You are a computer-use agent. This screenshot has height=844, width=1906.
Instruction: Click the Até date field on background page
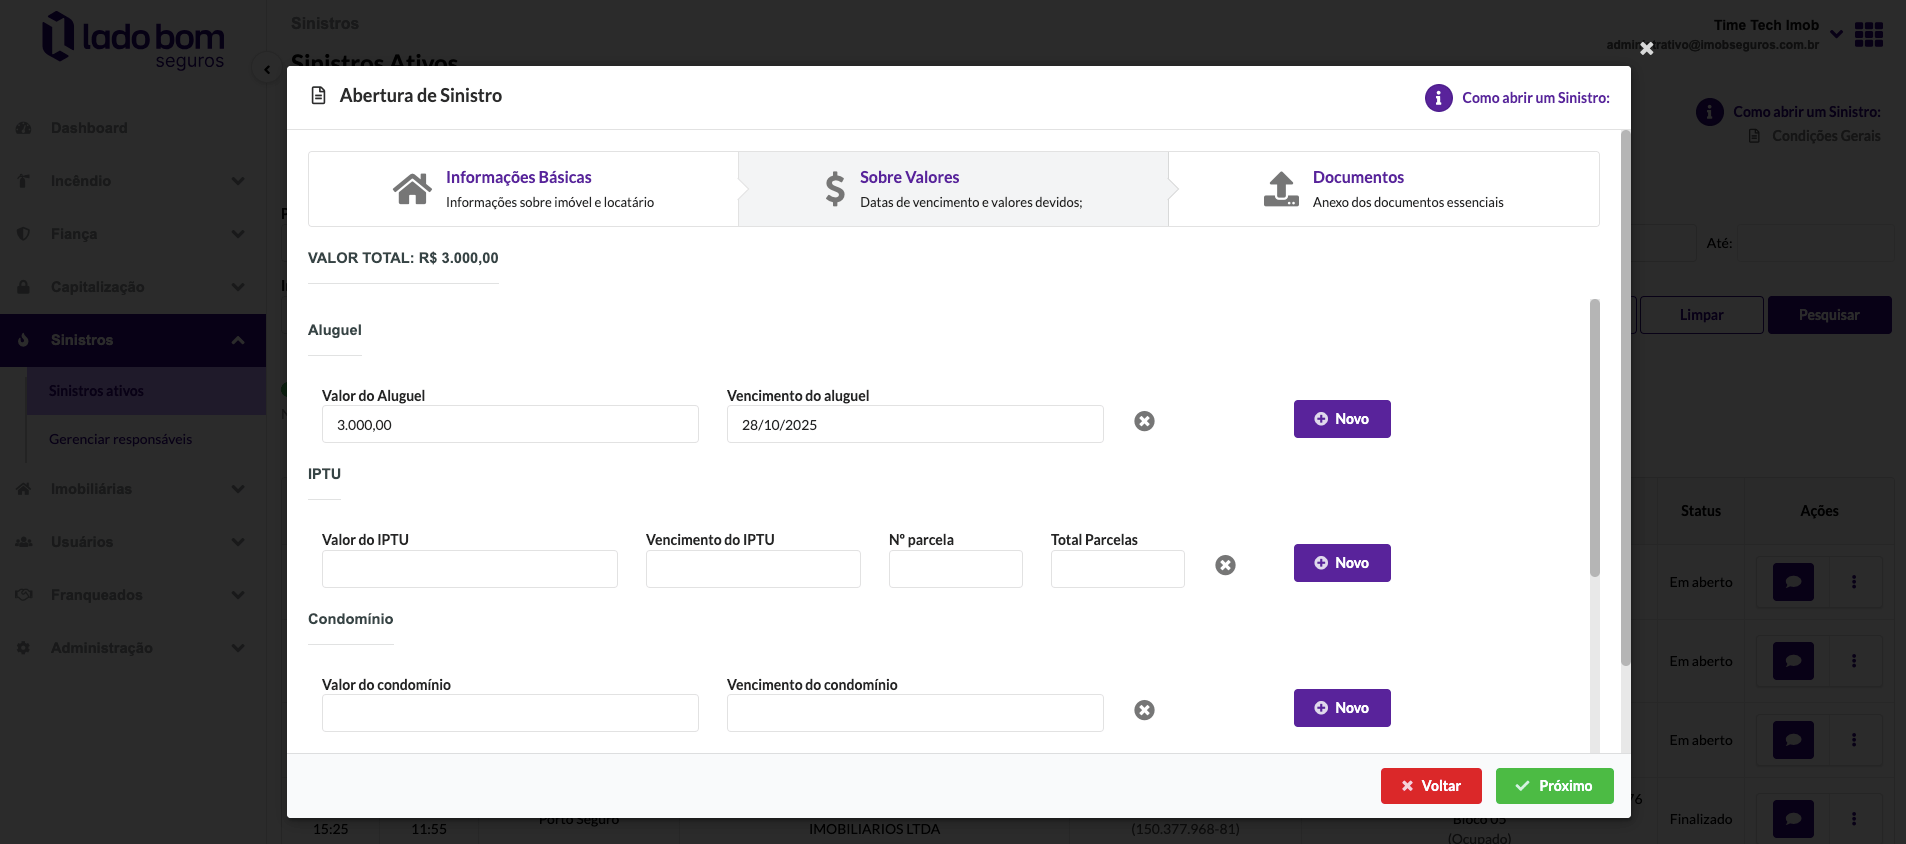[1816, 243]
